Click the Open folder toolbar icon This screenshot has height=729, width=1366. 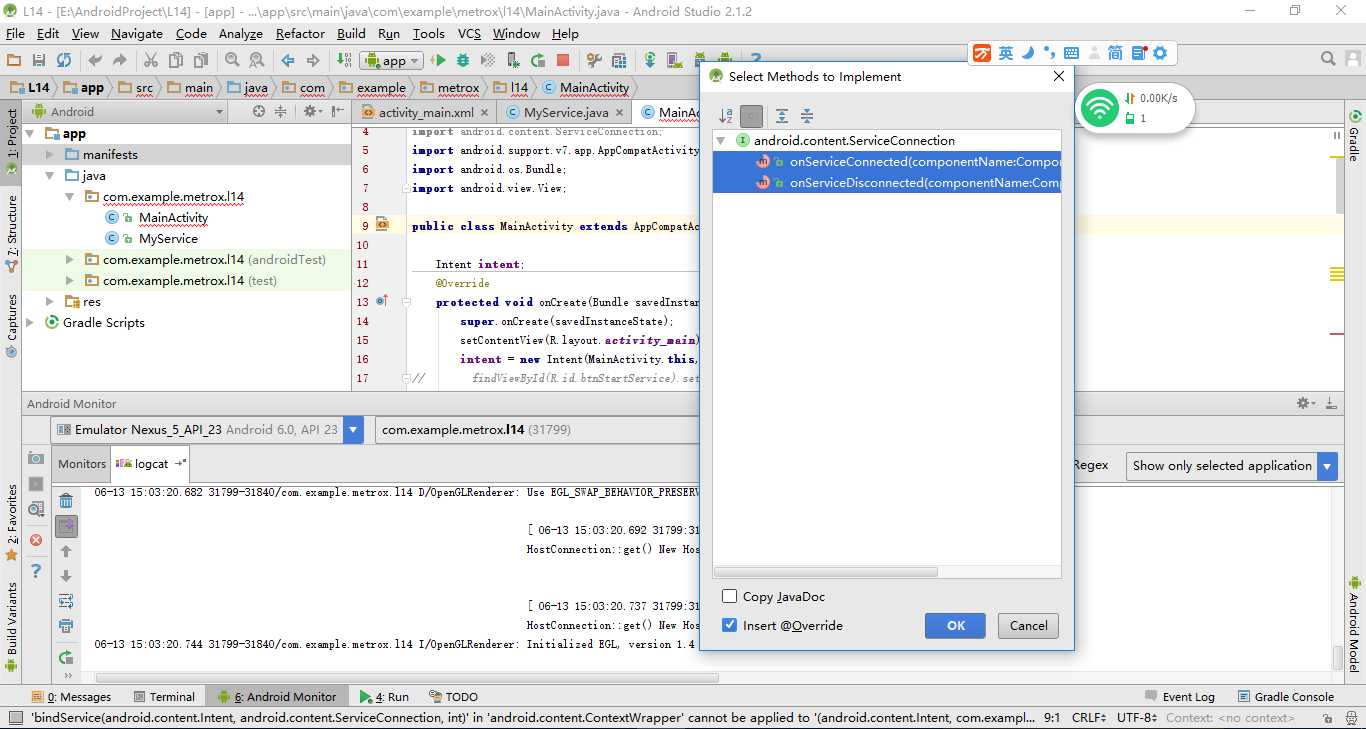click(x=14, y=60)
